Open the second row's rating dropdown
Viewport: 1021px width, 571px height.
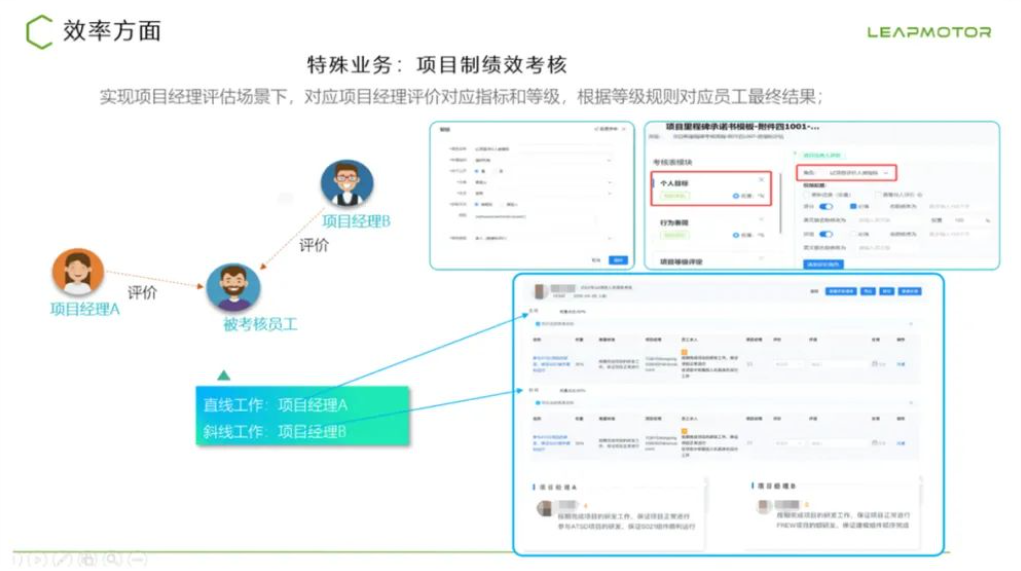(x=787, y=443)
